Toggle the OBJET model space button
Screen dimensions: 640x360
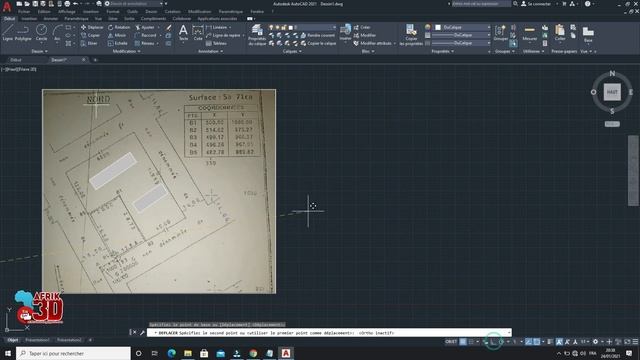point(451,342)
